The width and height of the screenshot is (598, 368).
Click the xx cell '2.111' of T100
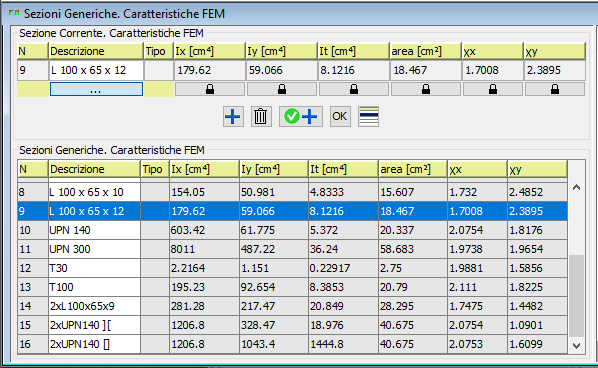pyautogui.click(x=477, y=287)
